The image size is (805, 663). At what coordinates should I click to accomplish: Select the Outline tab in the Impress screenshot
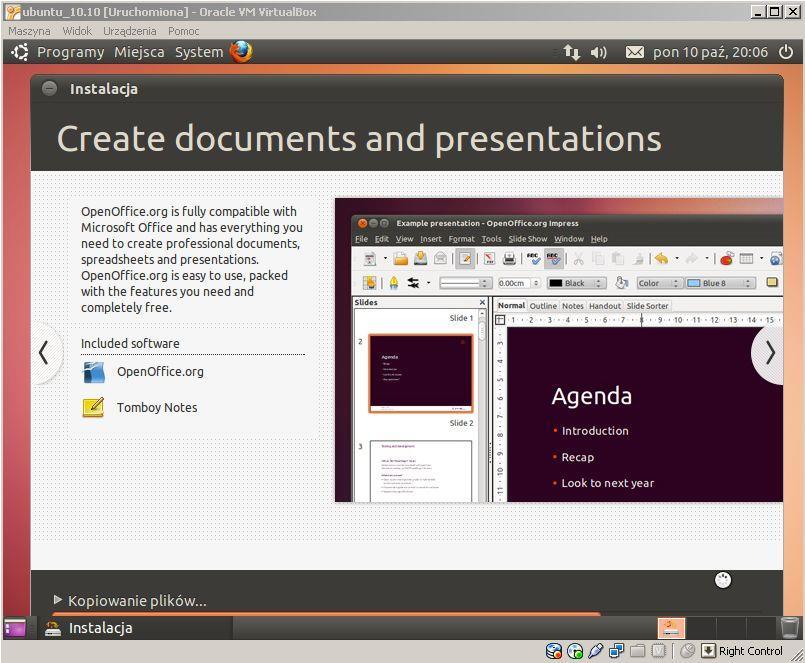(x=543, y=306)
